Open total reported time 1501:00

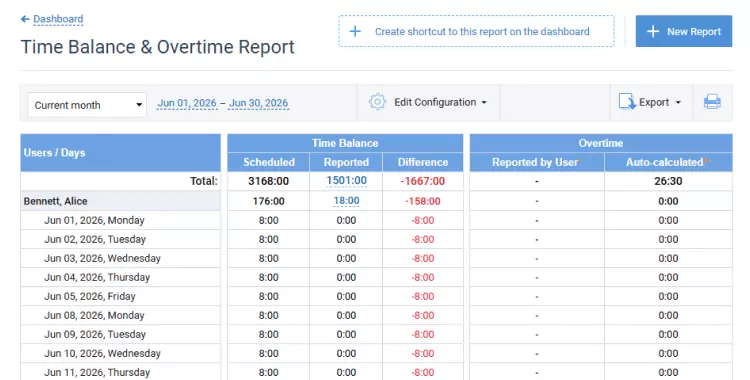346,181
